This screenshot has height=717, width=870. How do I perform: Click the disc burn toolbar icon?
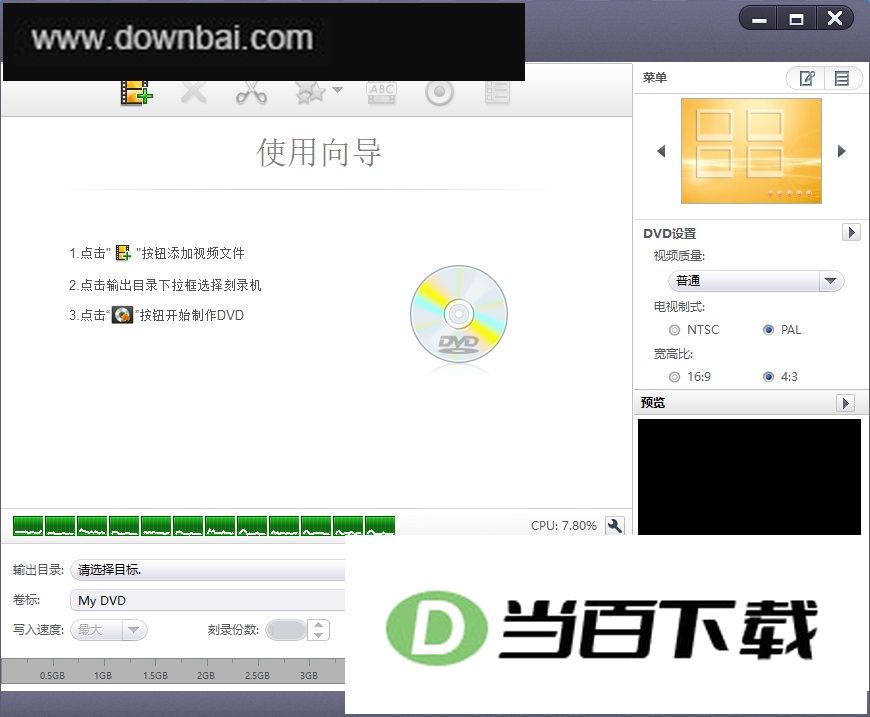point(439,93)
